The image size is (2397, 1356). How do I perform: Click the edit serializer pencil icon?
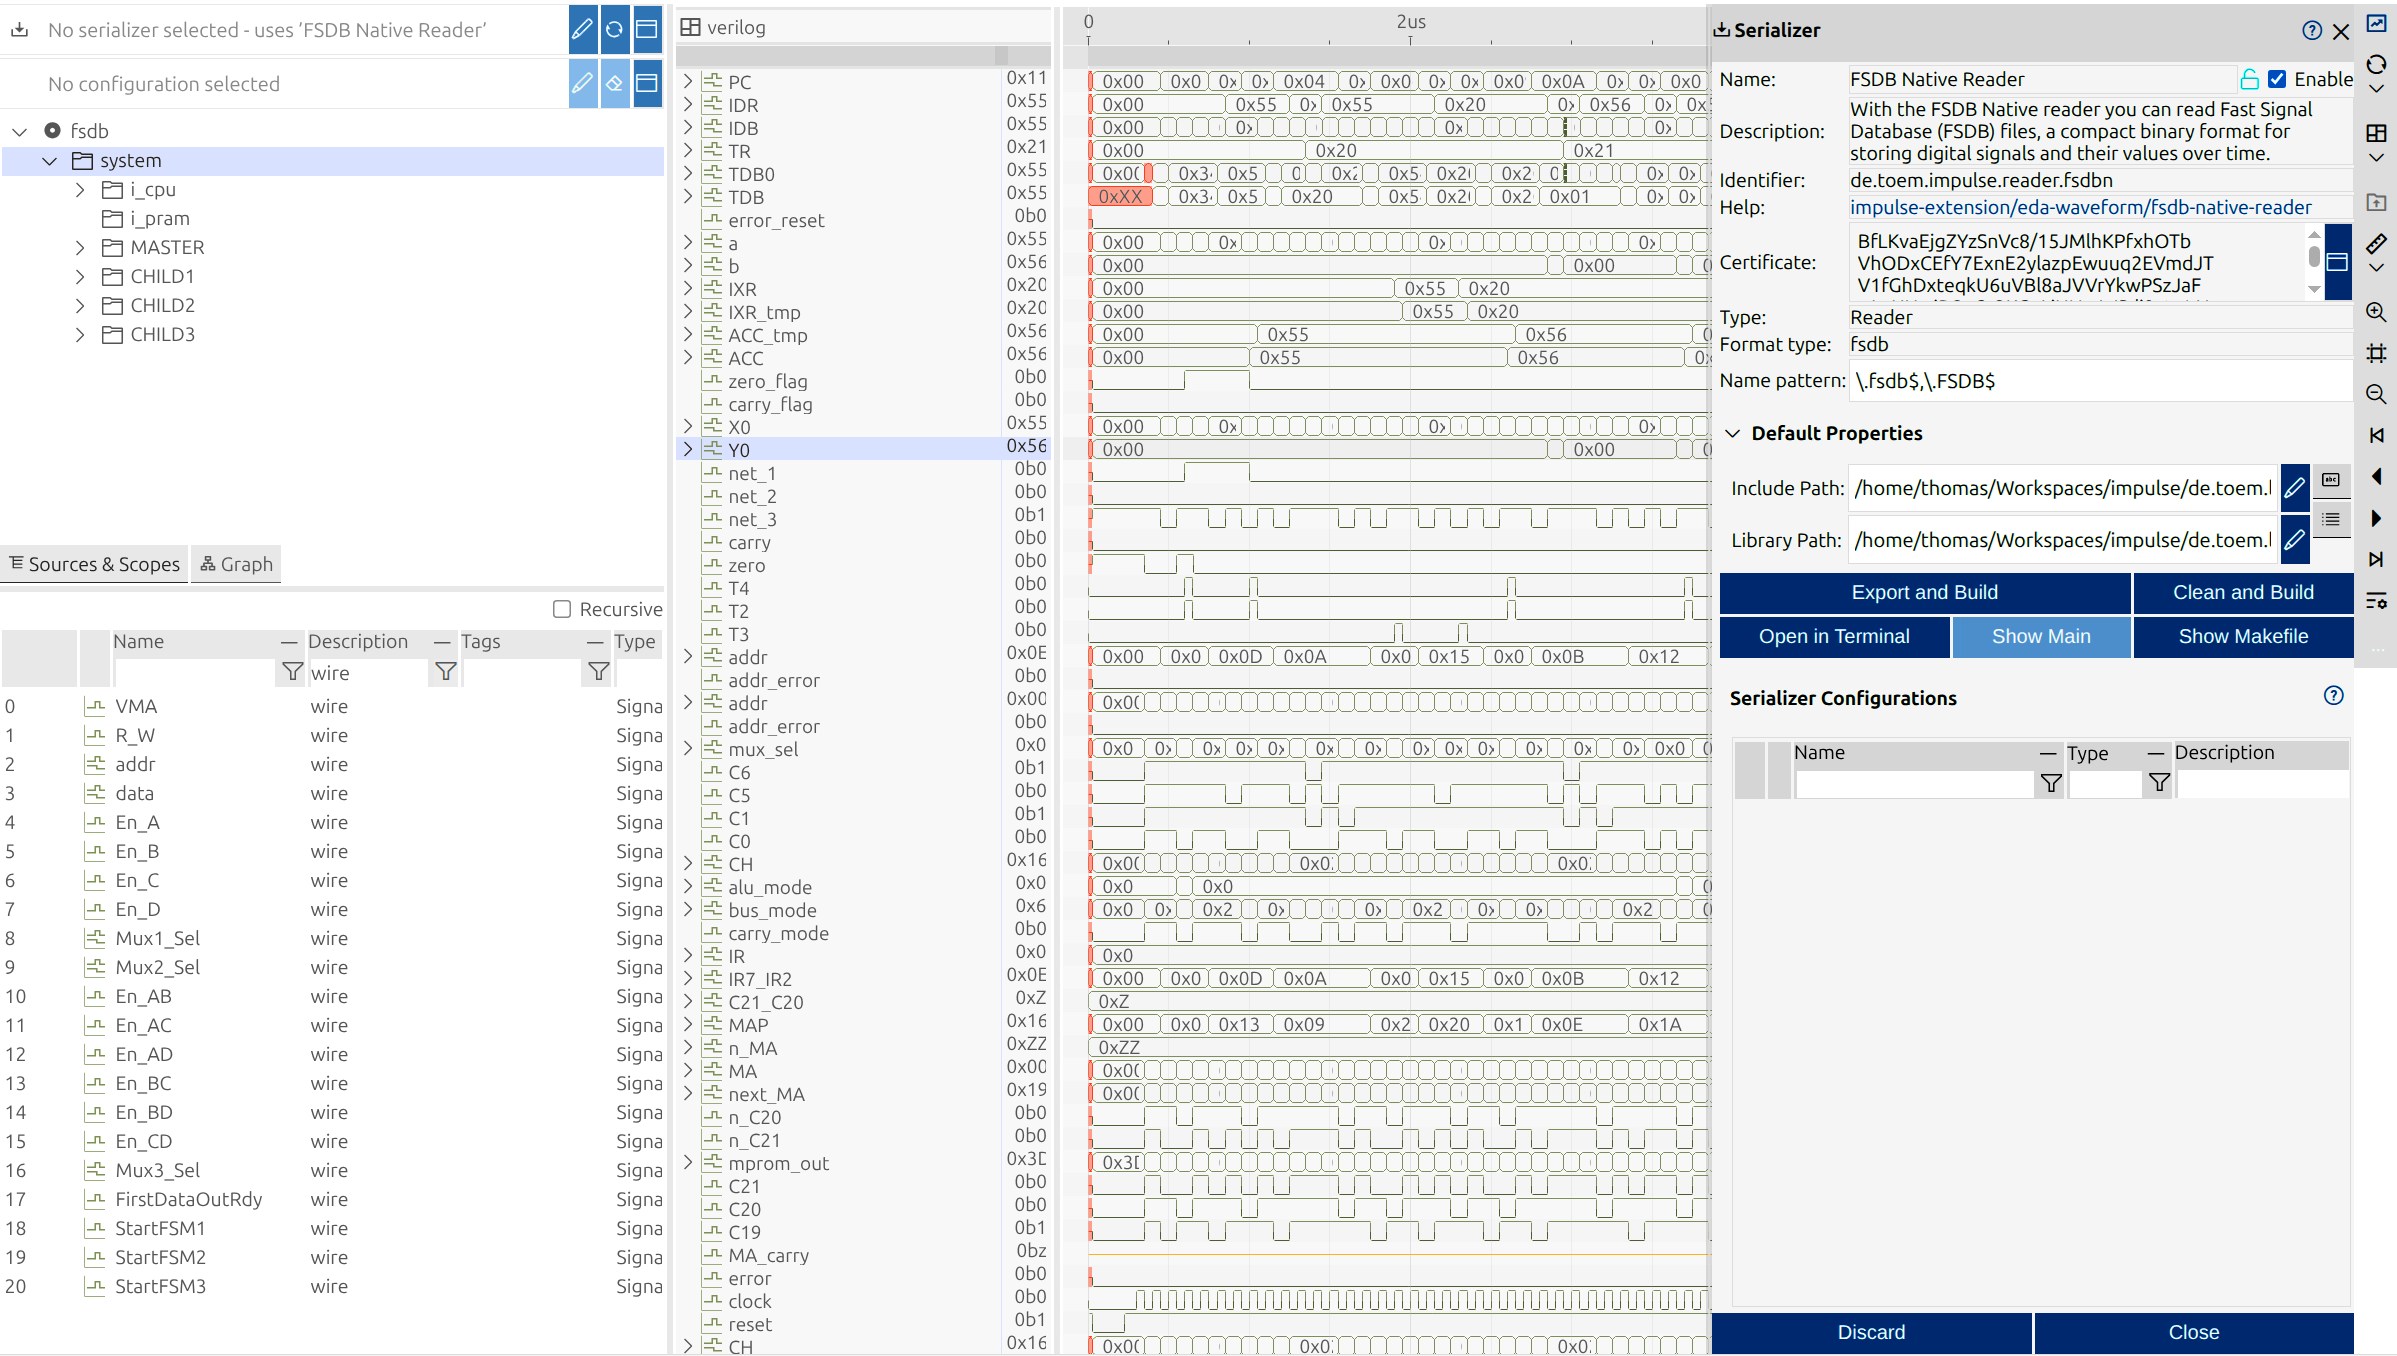(x=582, y=29)
